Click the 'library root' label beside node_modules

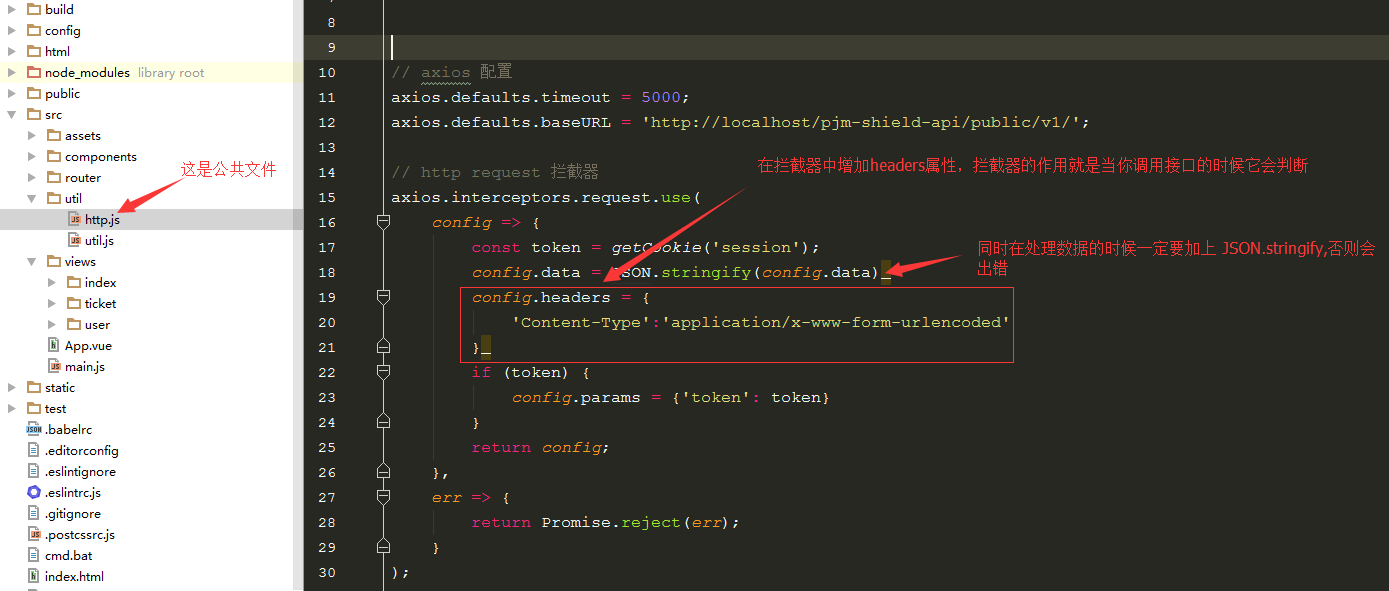point(171,72)
